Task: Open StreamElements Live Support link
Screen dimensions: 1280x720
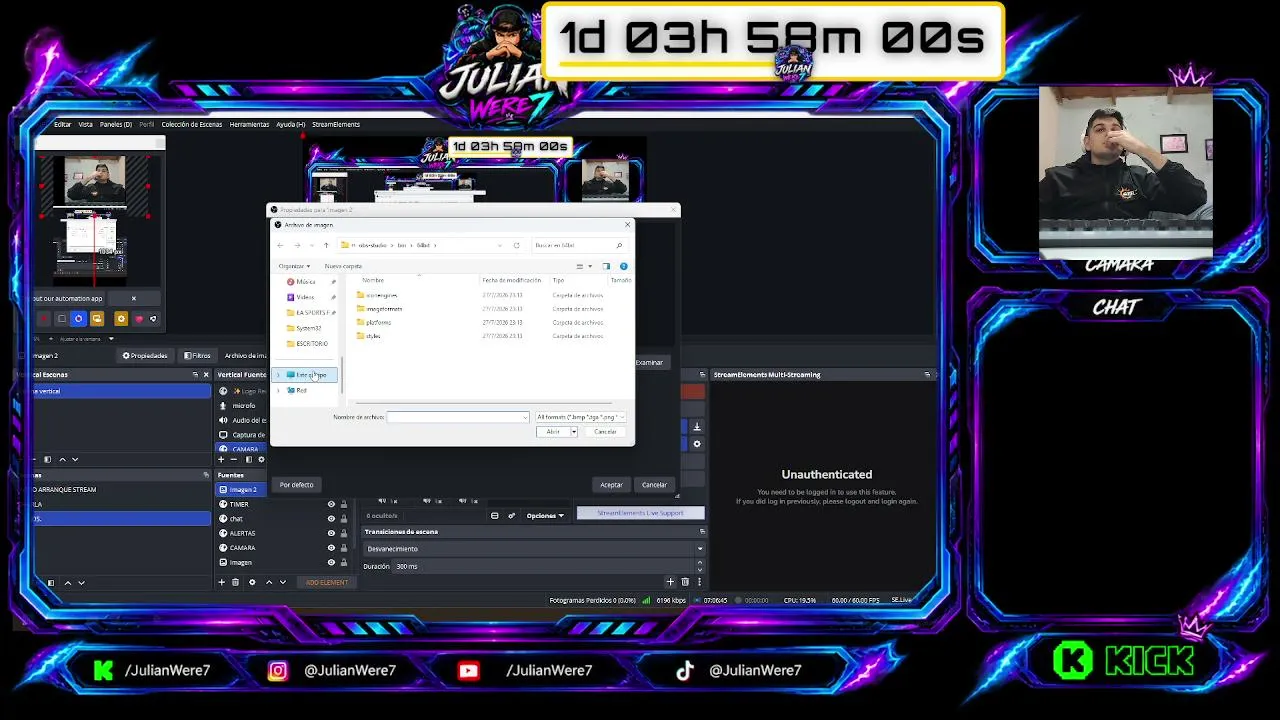Action: pos(640,513)
